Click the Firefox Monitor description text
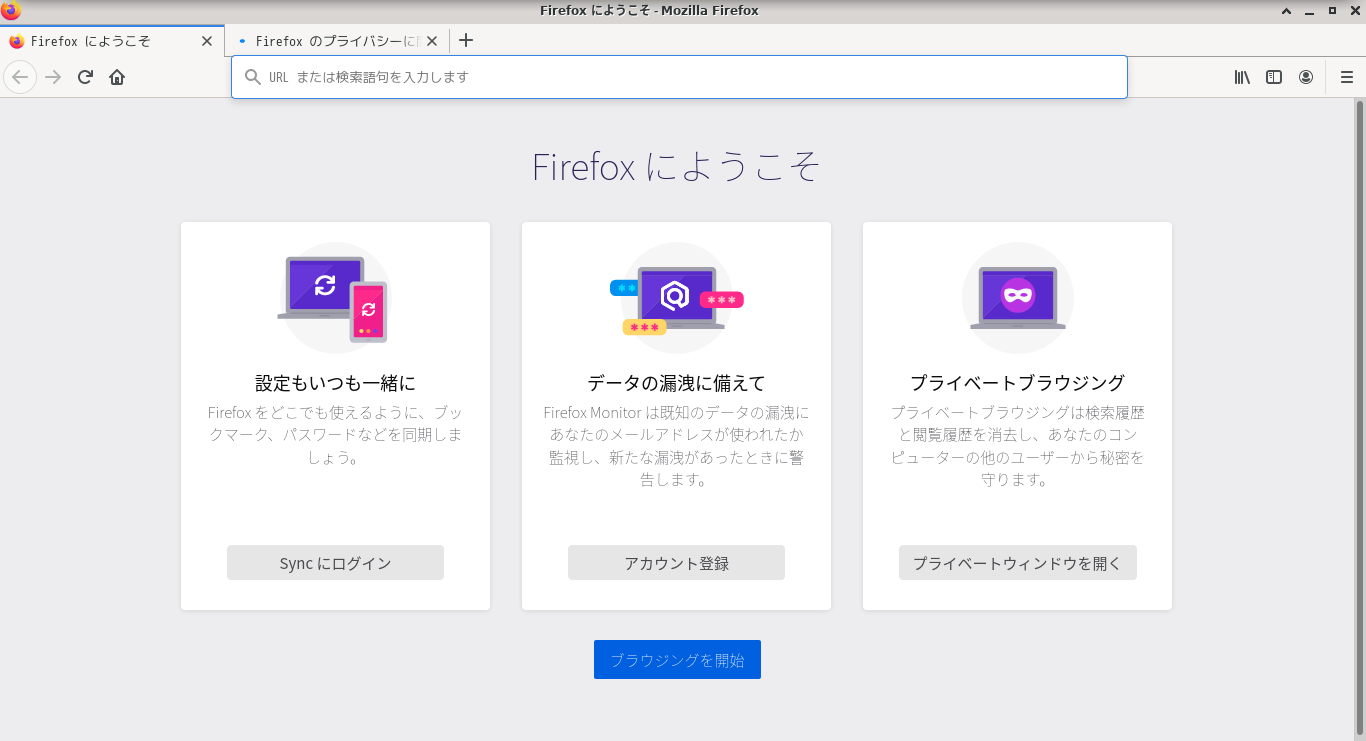Viewport: 1366px width, 741px height. 676,446
